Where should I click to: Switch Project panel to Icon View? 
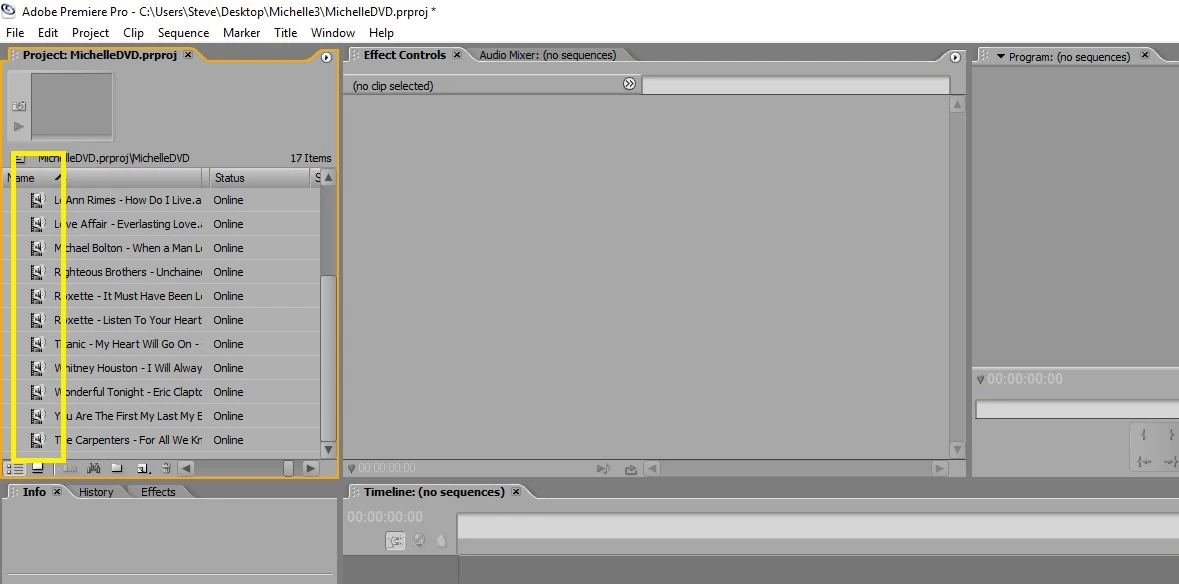38,468
